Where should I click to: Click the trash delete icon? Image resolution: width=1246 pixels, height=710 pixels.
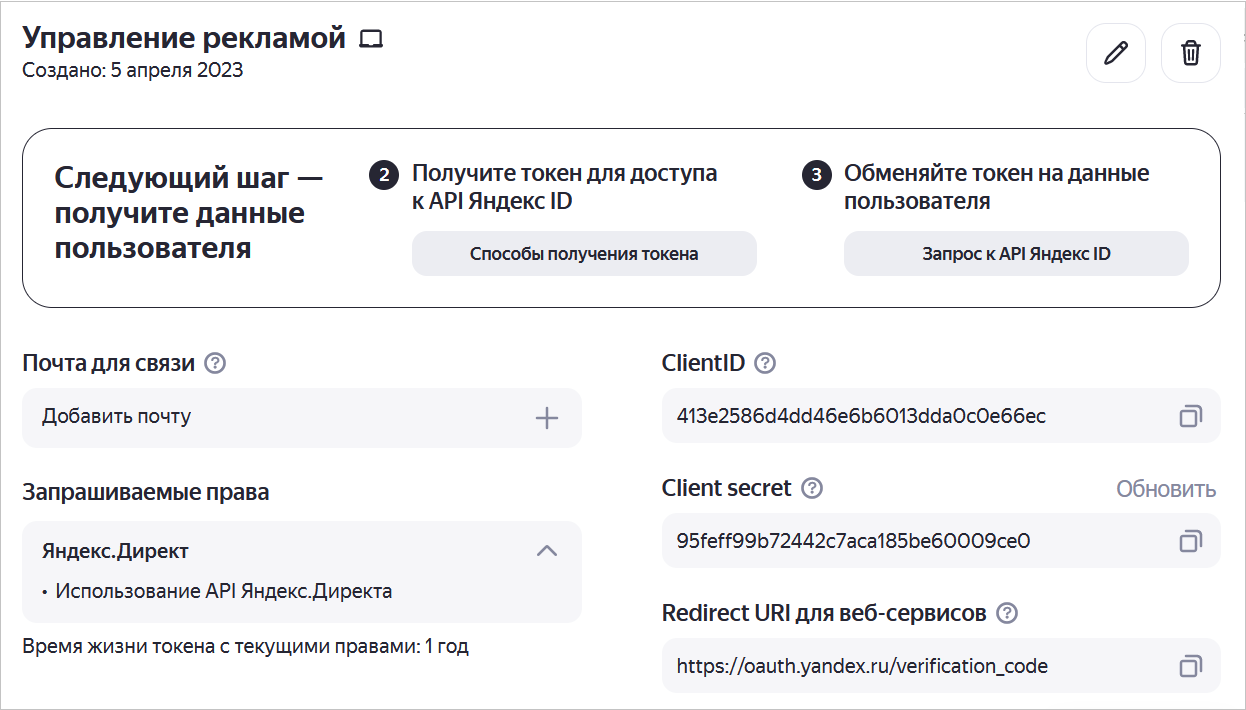click(x=1190, y=53)
